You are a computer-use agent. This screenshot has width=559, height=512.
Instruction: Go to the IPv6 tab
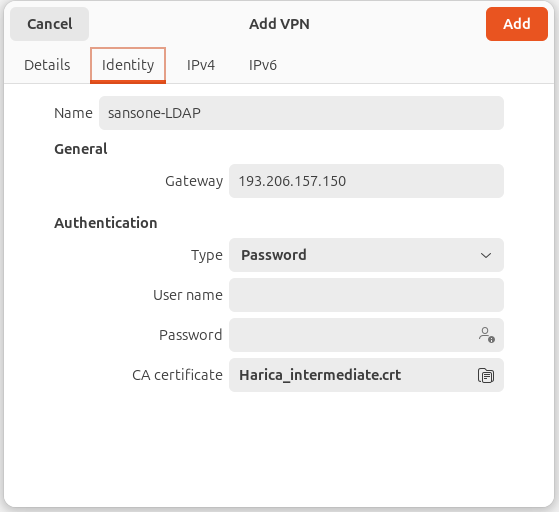pyautogui.click(x=263, y=65)
